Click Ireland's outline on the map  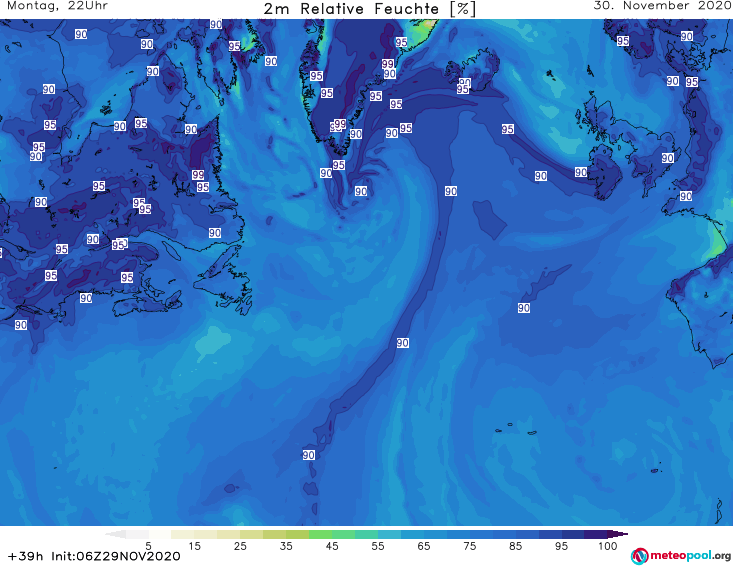tap(606, 172)
